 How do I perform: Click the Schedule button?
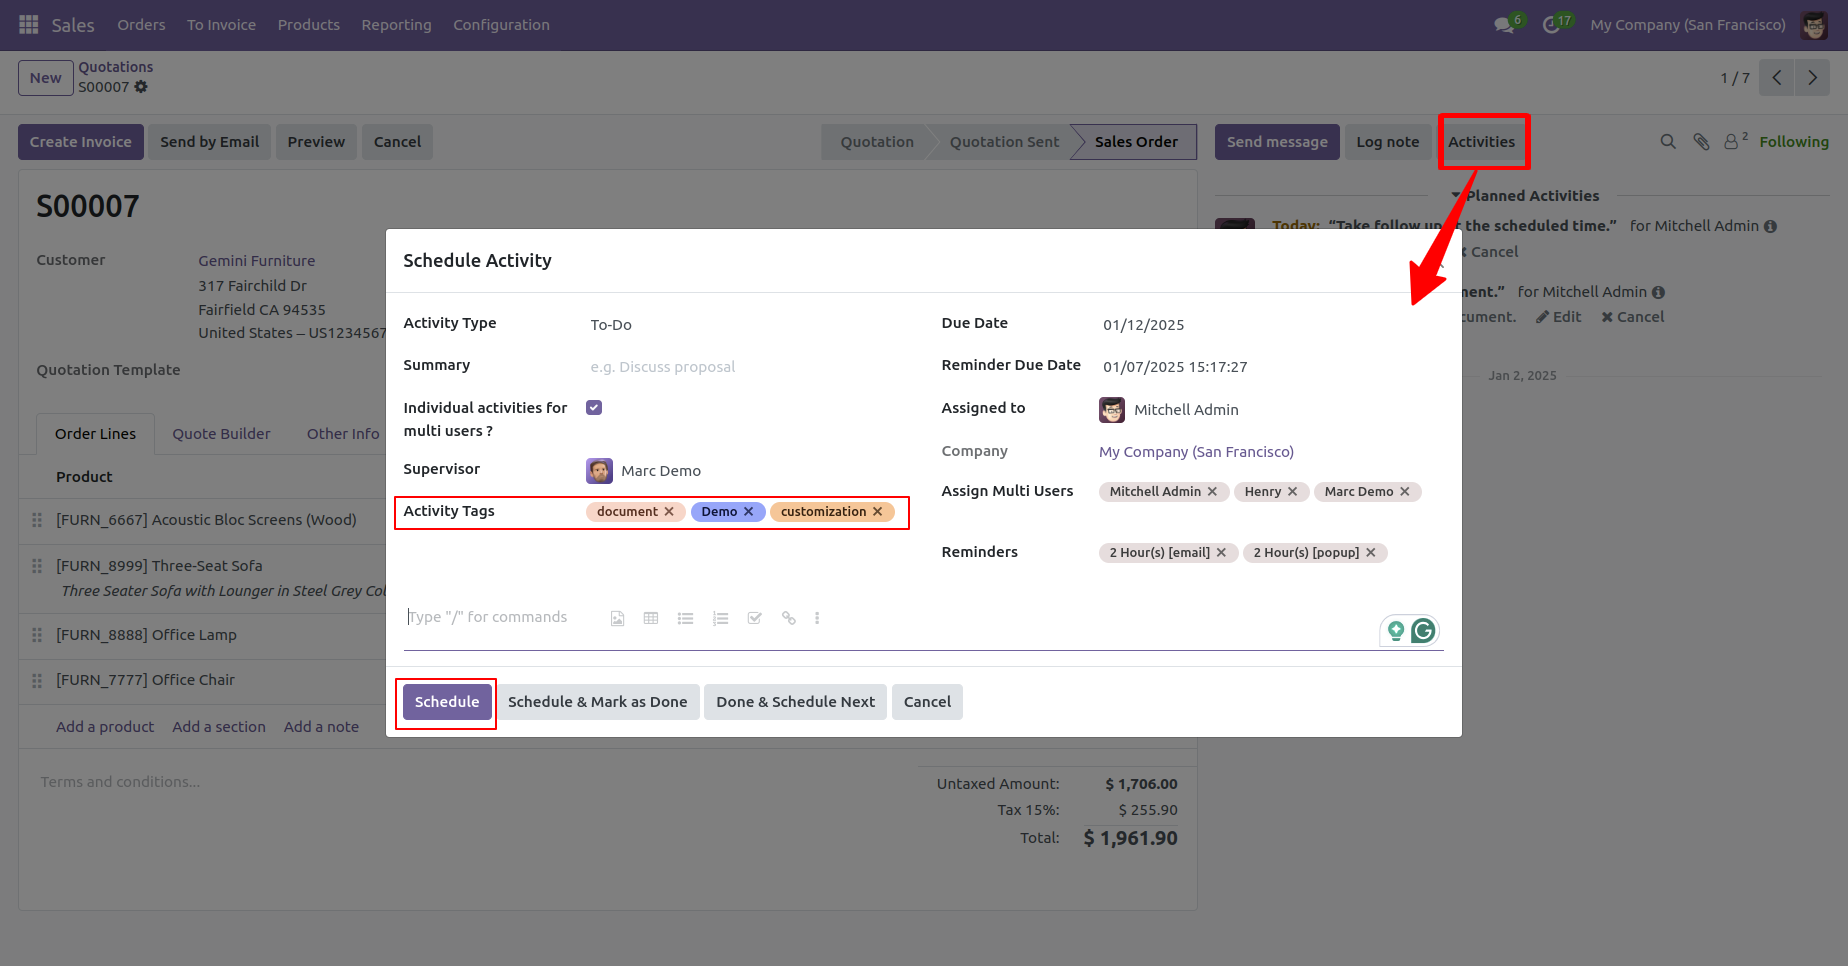pyautogui.click(x=447, y=702)
